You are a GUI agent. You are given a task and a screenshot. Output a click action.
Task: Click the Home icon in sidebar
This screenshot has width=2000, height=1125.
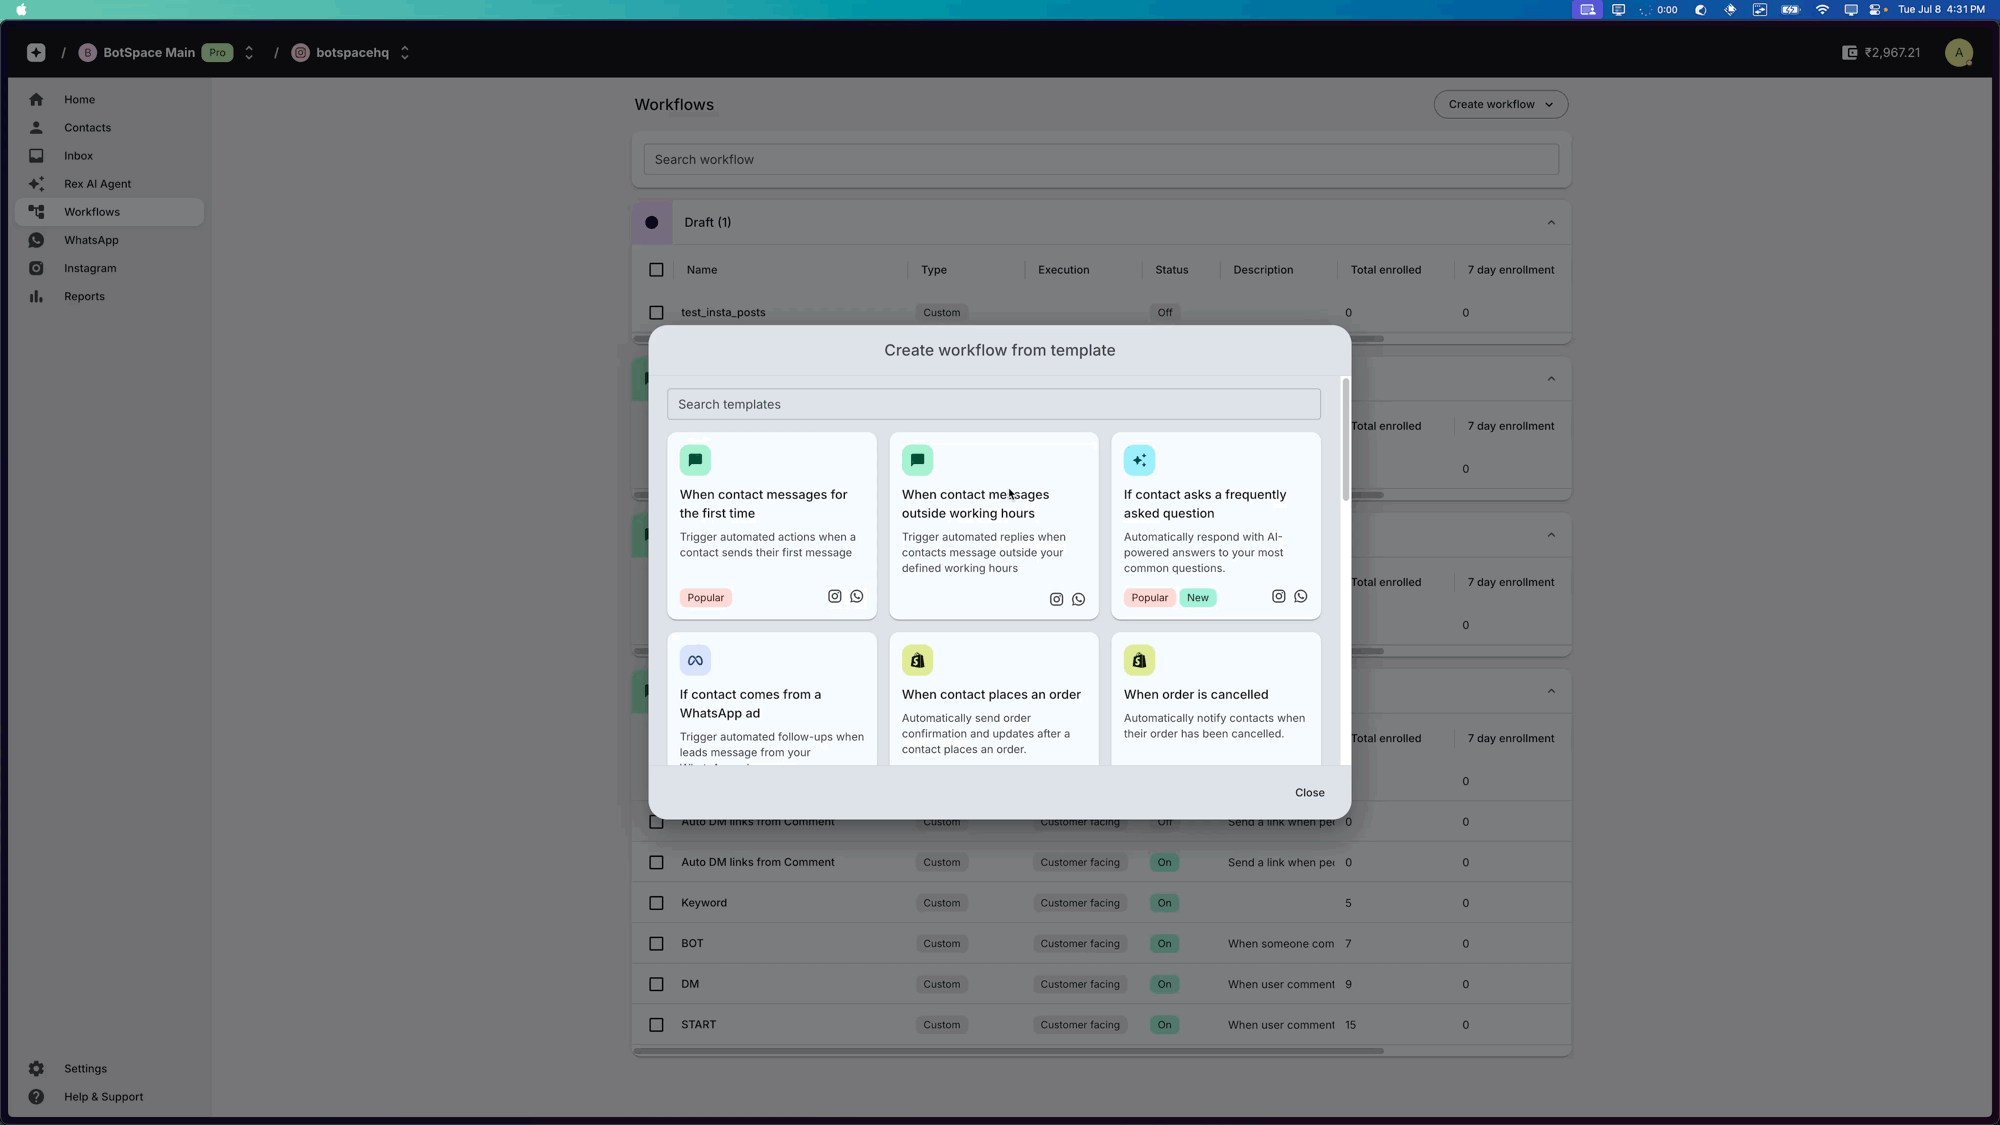(x=36, y=99)
